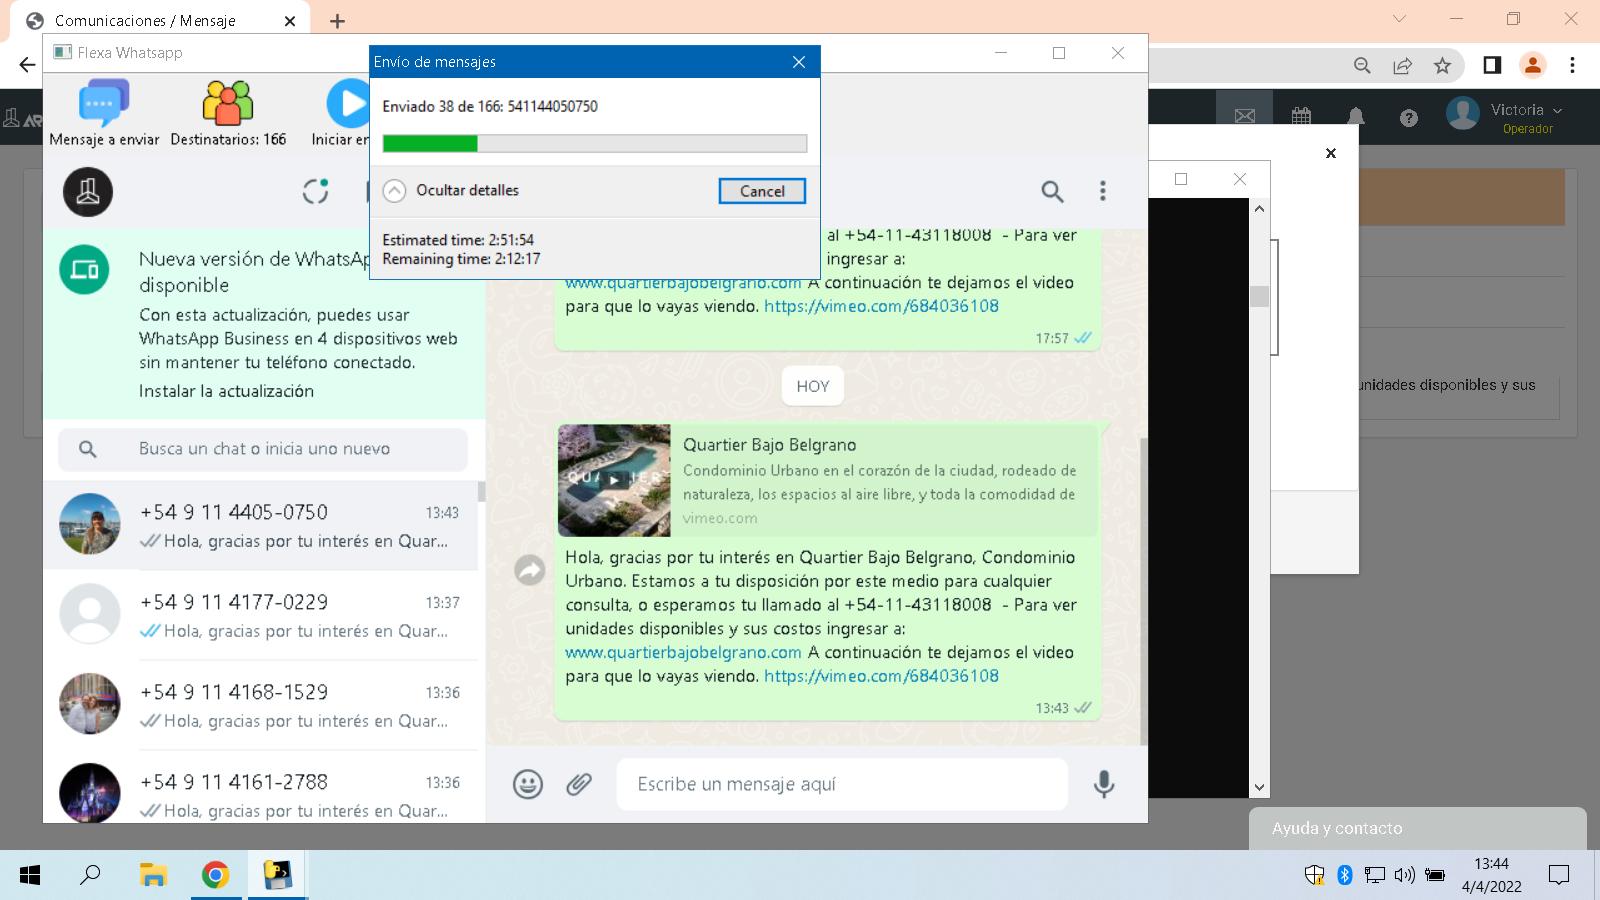Open the Windows notification center icon
This screenshot has width=1600, height=900.
(1559, 875)
